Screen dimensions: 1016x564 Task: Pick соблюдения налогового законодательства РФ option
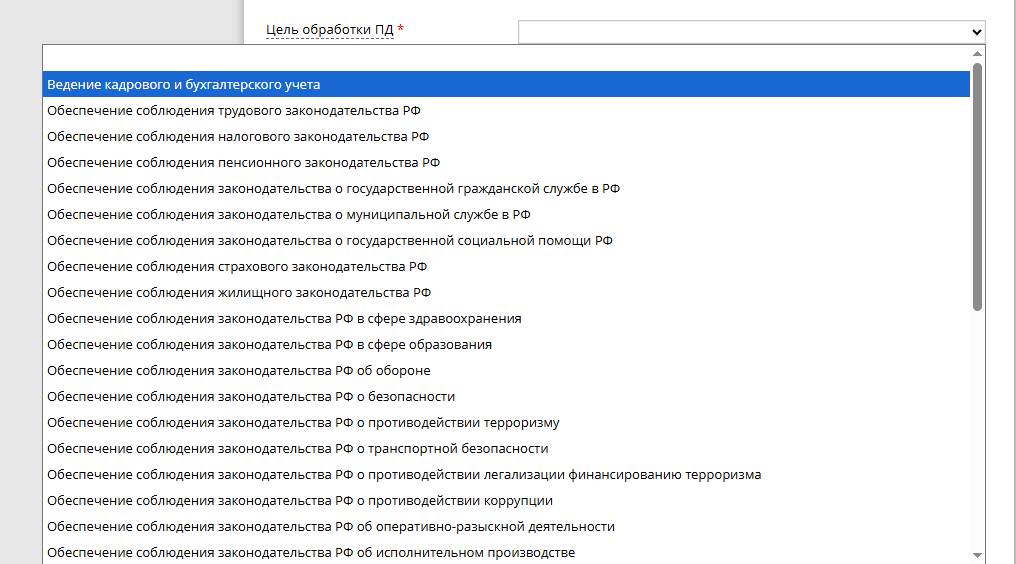pyautogui.click(x=238, y=137)
